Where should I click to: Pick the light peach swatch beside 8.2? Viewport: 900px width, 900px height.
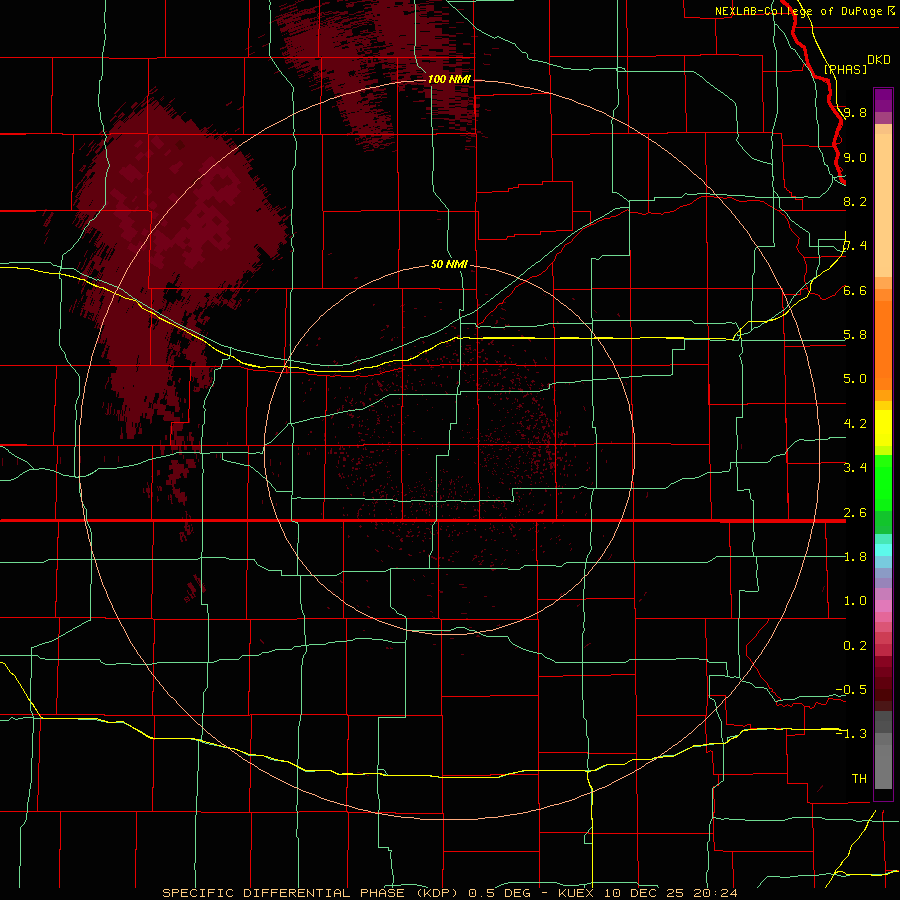pyautogui.click(x=883, y=205)
